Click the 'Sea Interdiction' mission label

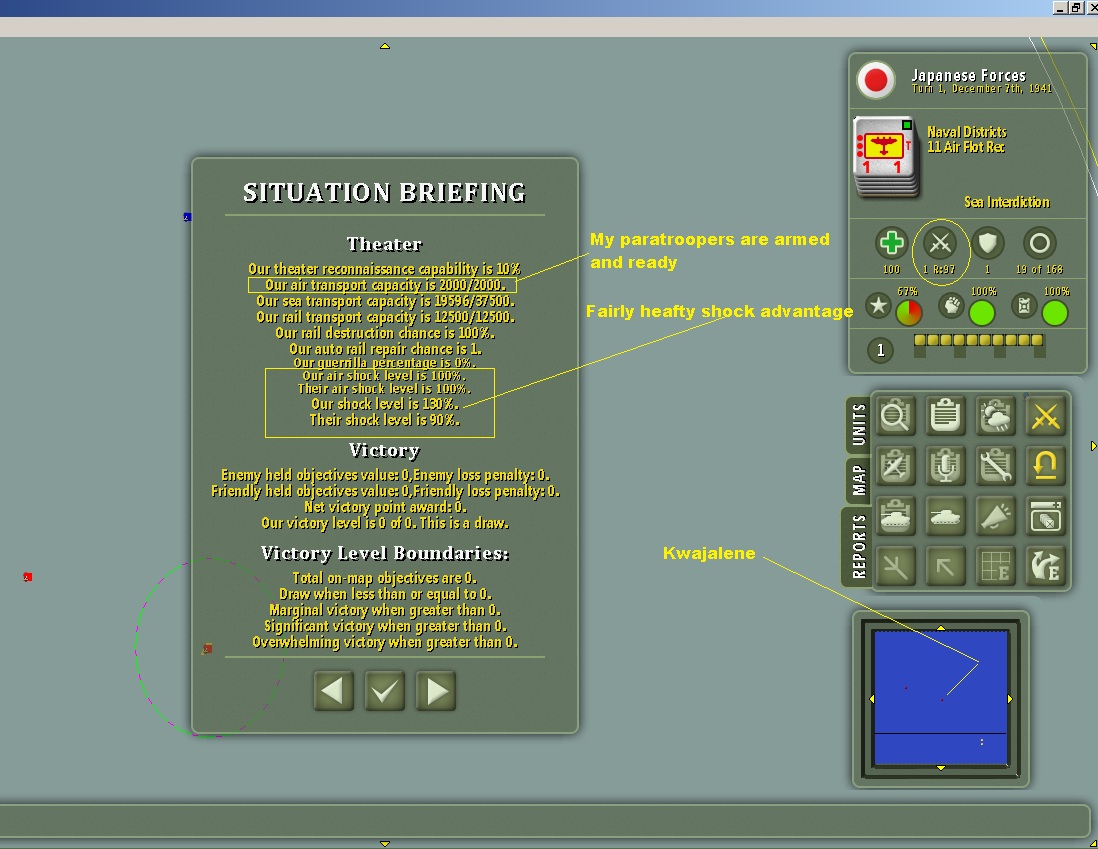pos(1007,202)
